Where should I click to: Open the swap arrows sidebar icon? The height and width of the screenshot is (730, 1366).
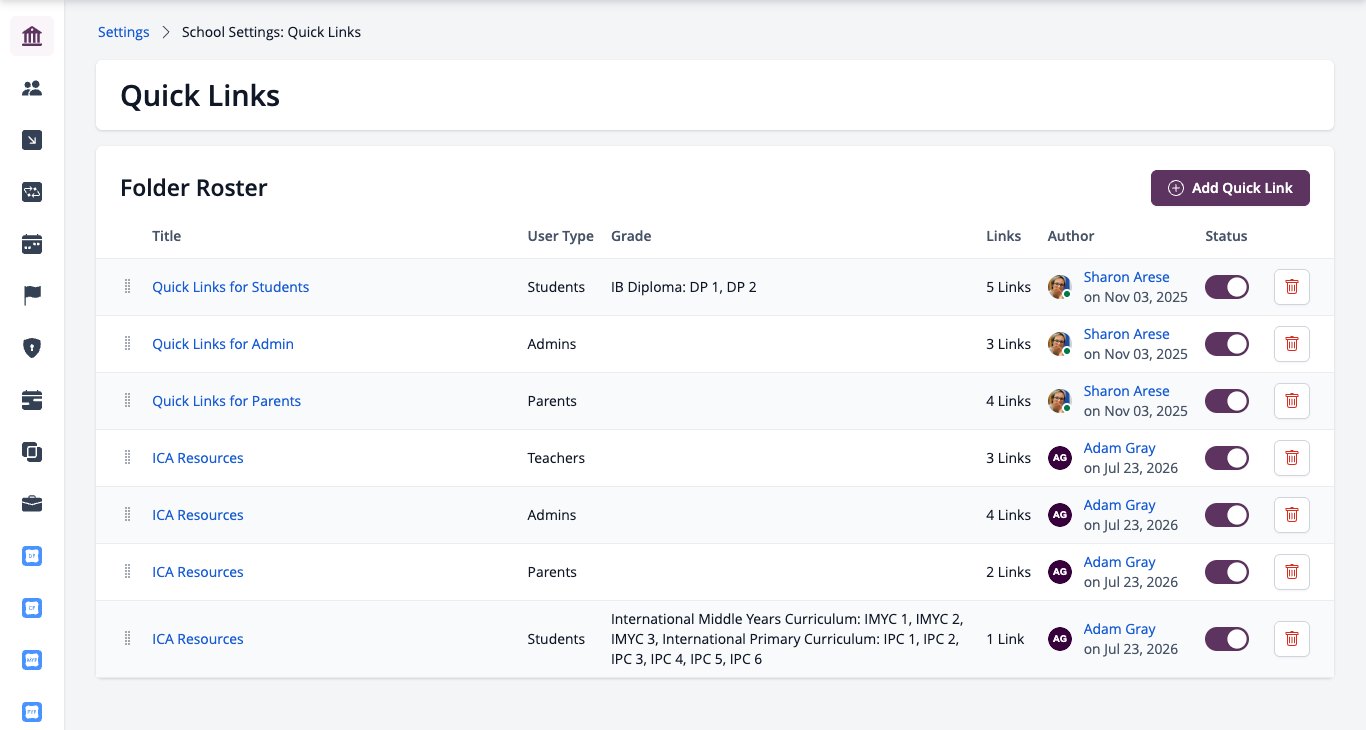pos(32,193)
